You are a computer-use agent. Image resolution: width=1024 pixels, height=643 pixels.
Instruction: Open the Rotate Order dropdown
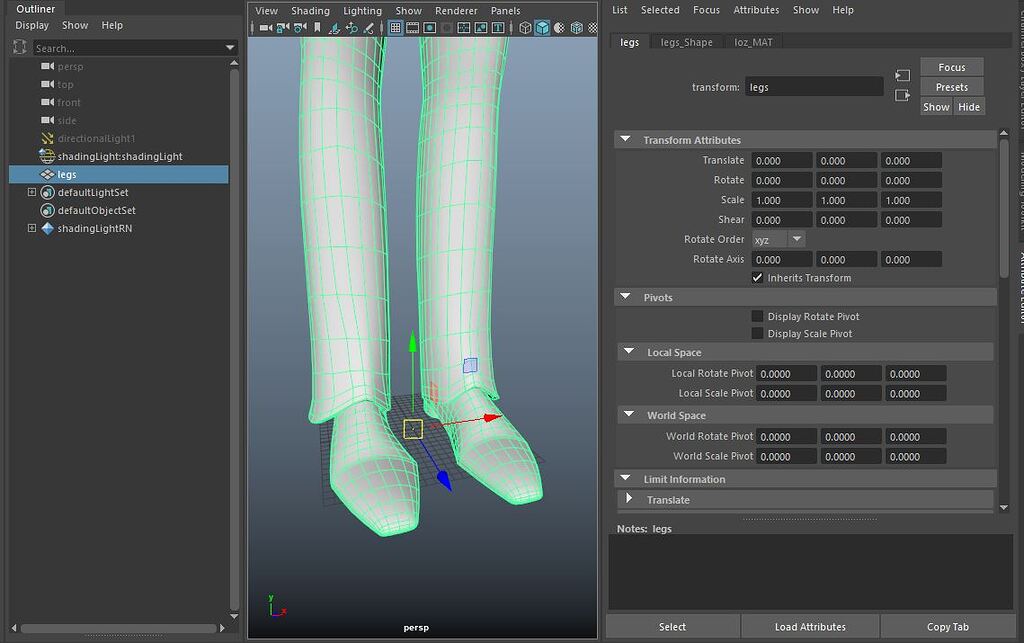(779, 239)
